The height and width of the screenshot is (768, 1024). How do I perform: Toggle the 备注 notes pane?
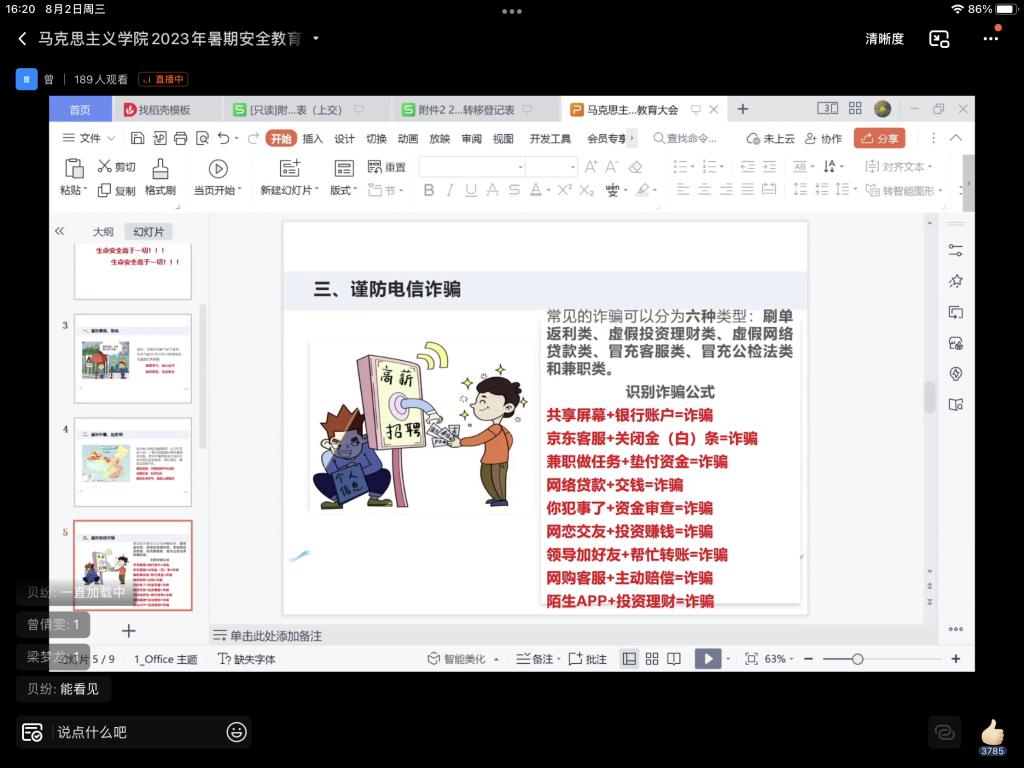pyautogui.click(x=535, y=659)
